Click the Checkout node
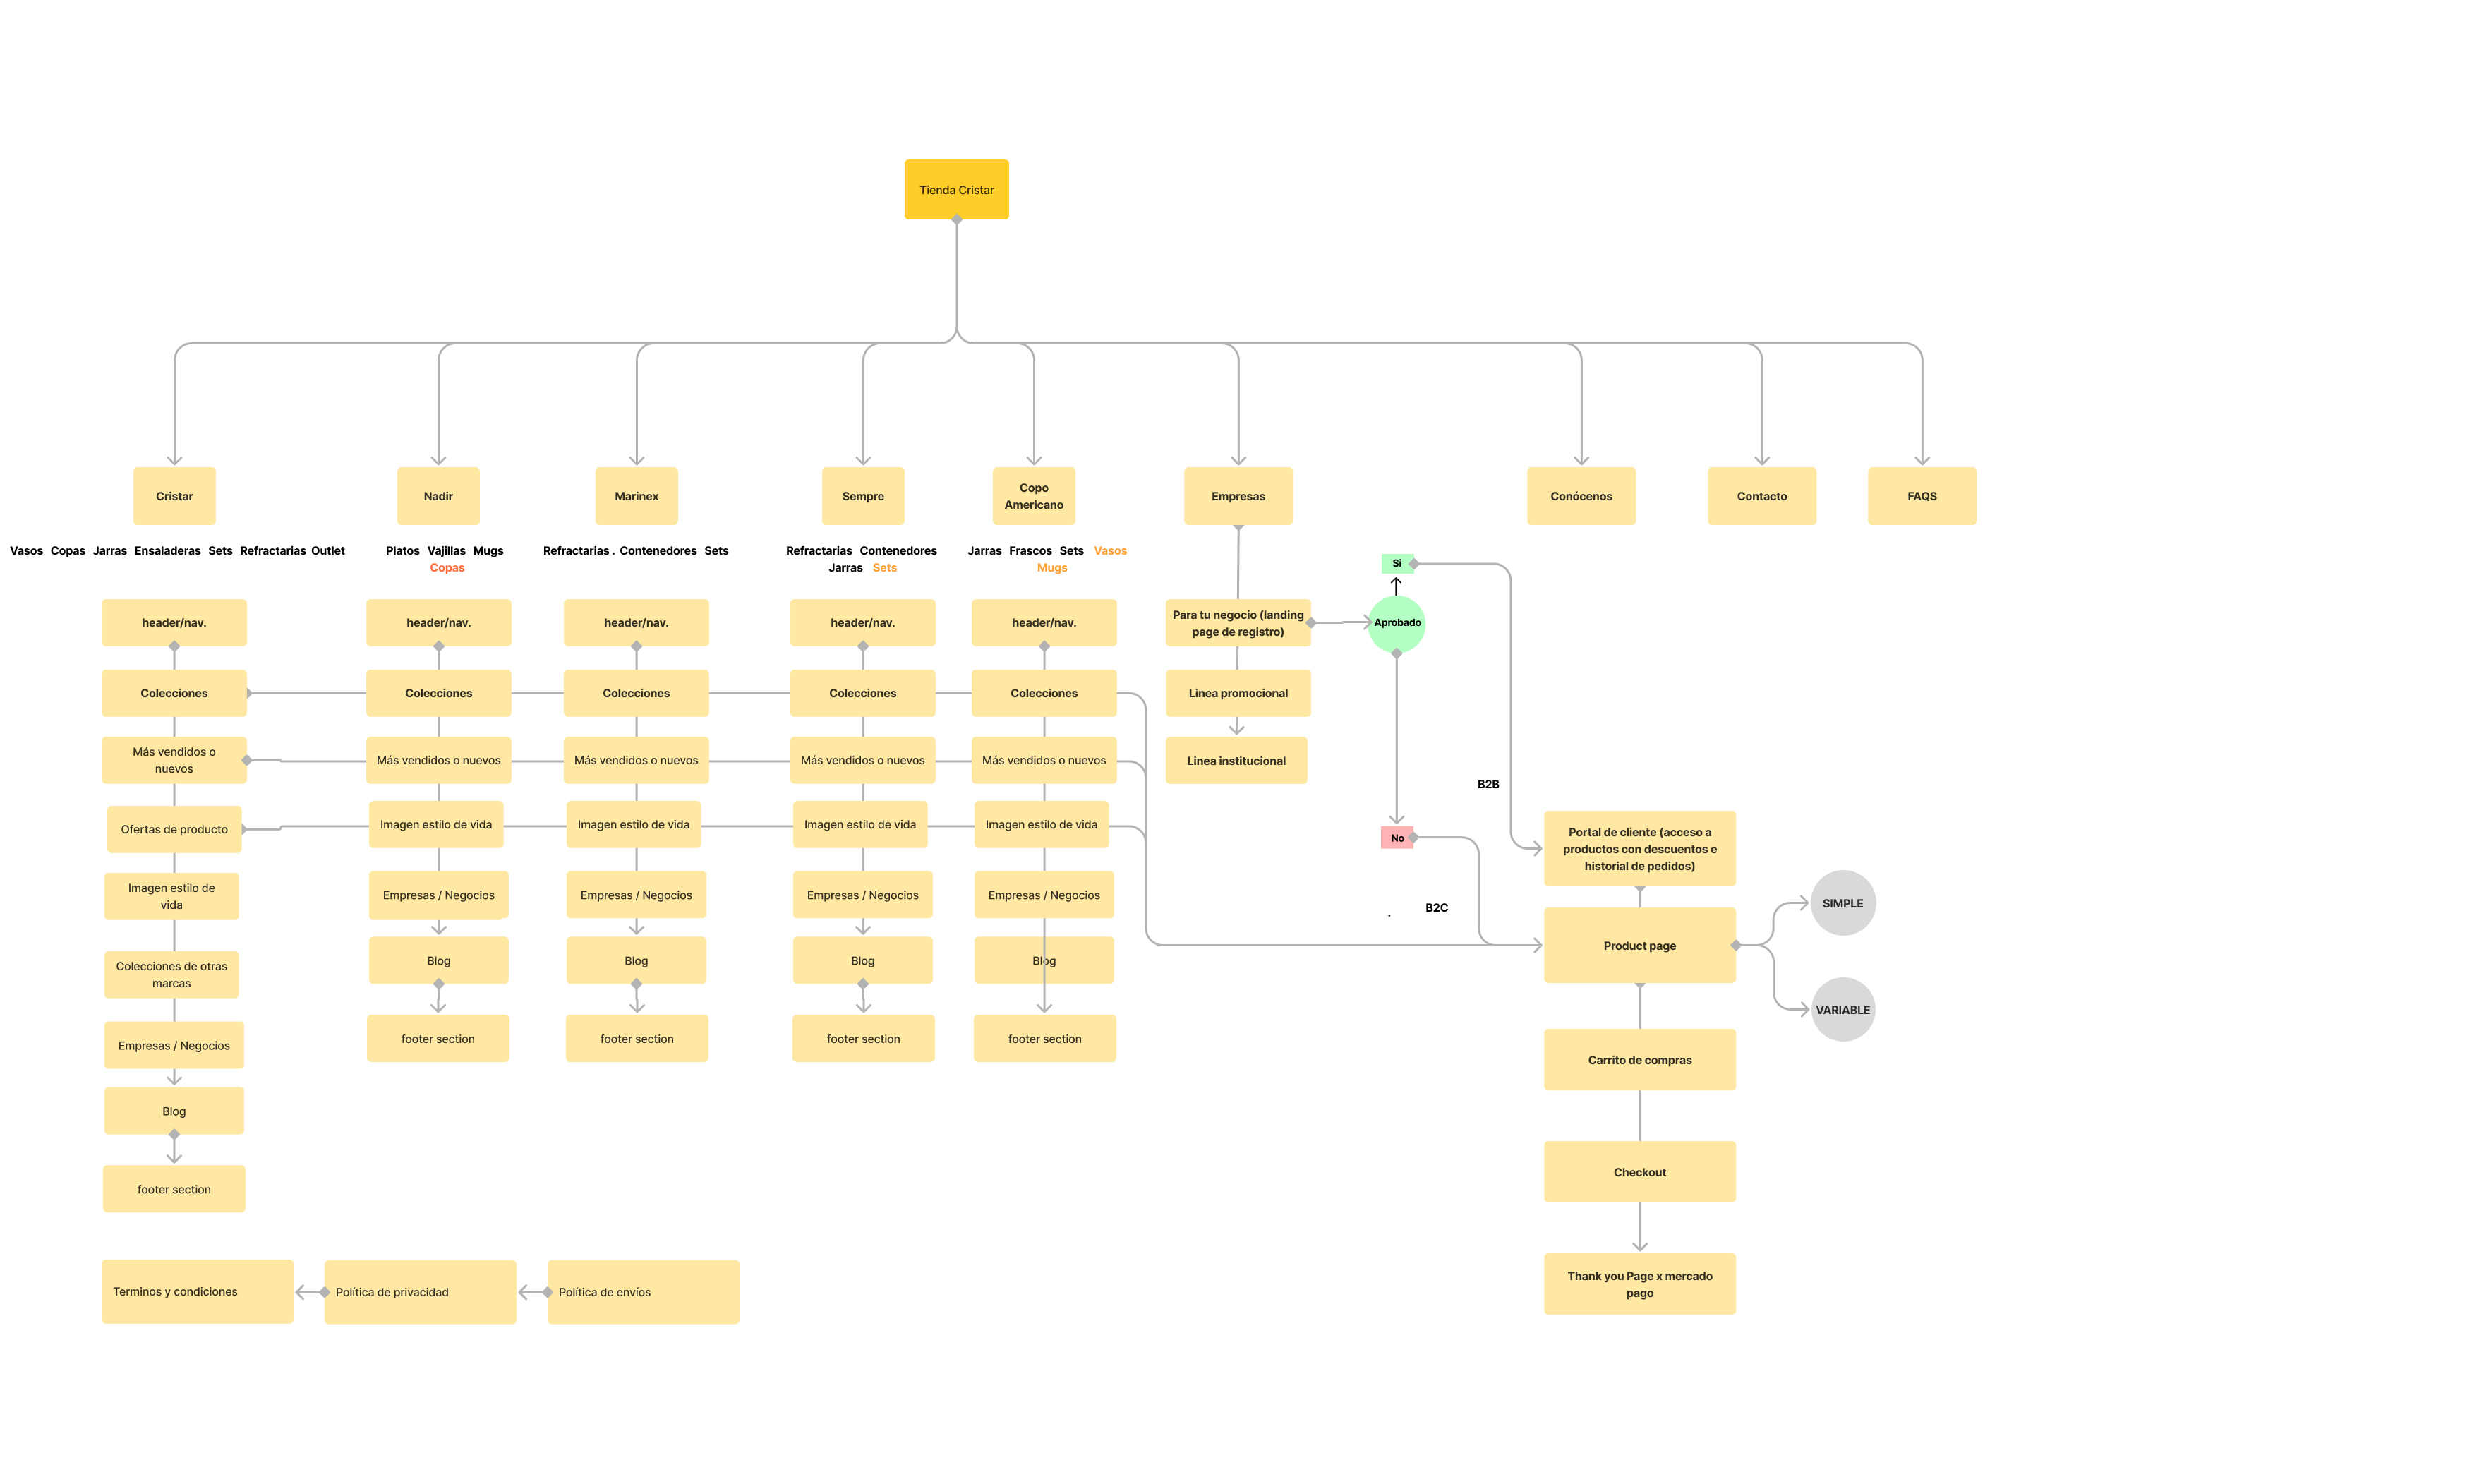Viewport: 2479px width, 1484px height. coord(1639,1172)
